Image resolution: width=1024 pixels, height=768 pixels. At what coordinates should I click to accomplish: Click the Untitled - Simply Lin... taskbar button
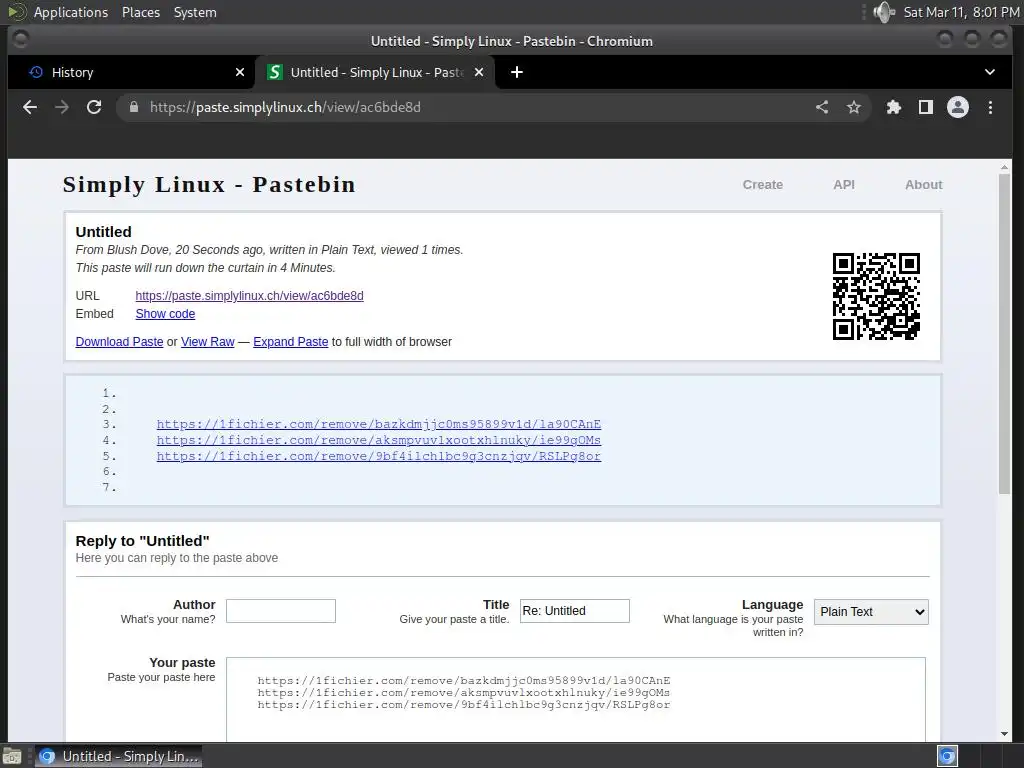[118, 756]
